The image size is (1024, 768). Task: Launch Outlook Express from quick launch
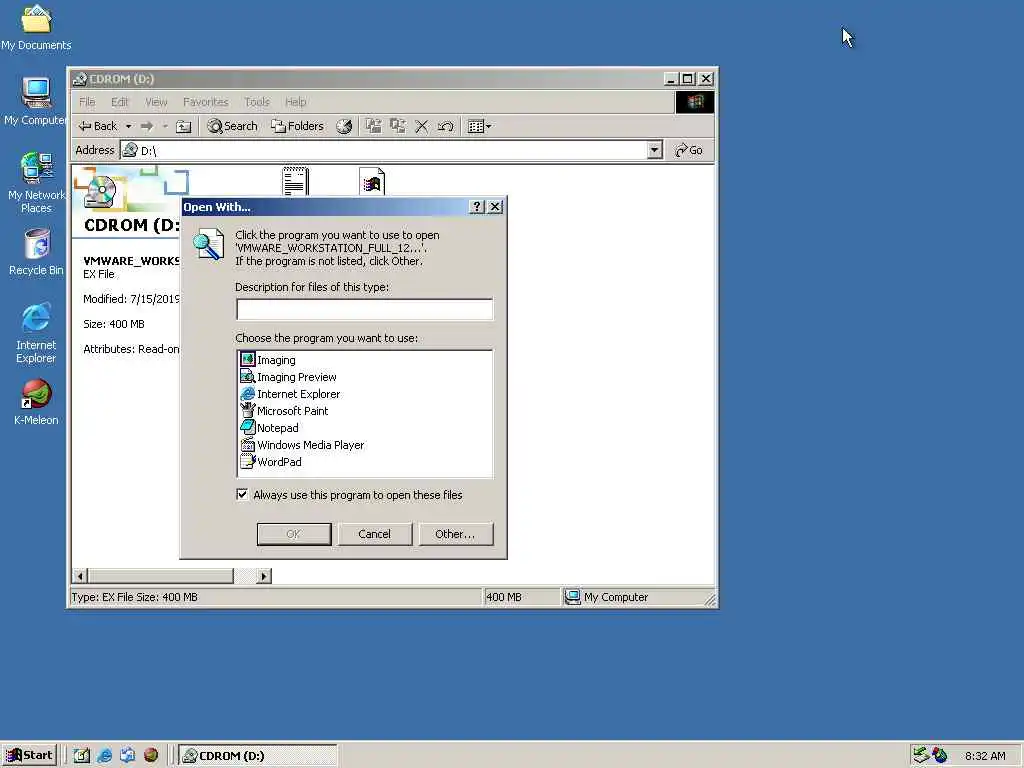coord(127,756)
